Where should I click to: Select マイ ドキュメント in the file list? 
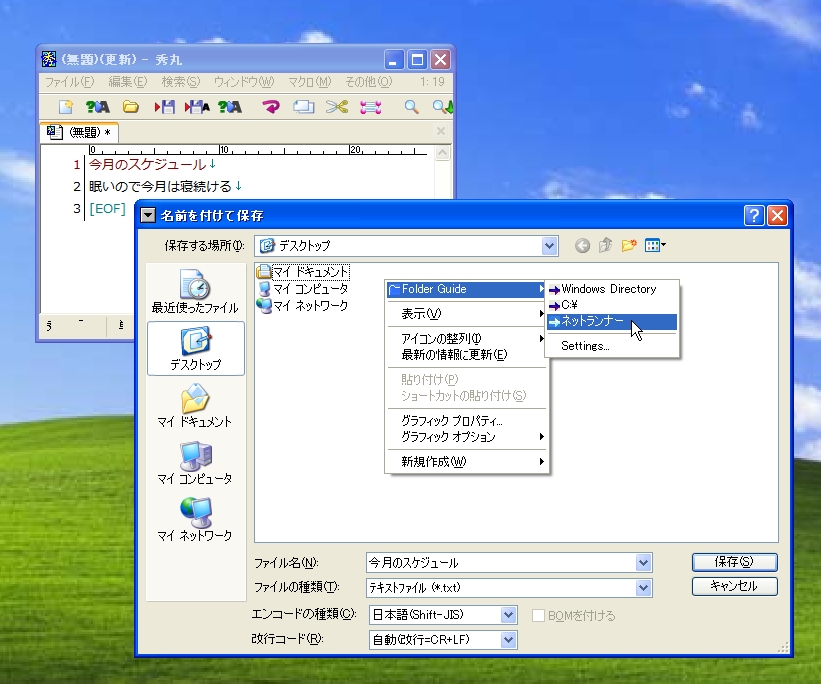click(x=303, y=272)
